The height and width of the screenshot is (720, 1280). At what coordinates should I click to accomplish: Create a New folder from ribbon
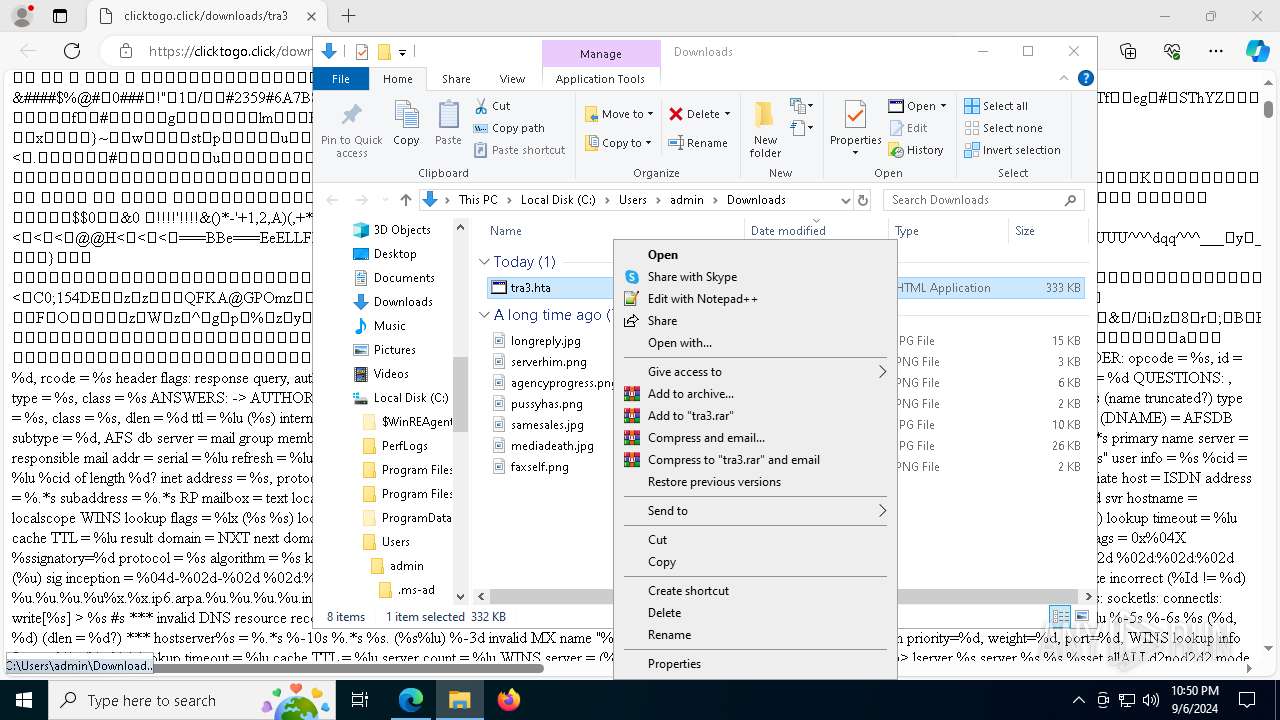765,128
